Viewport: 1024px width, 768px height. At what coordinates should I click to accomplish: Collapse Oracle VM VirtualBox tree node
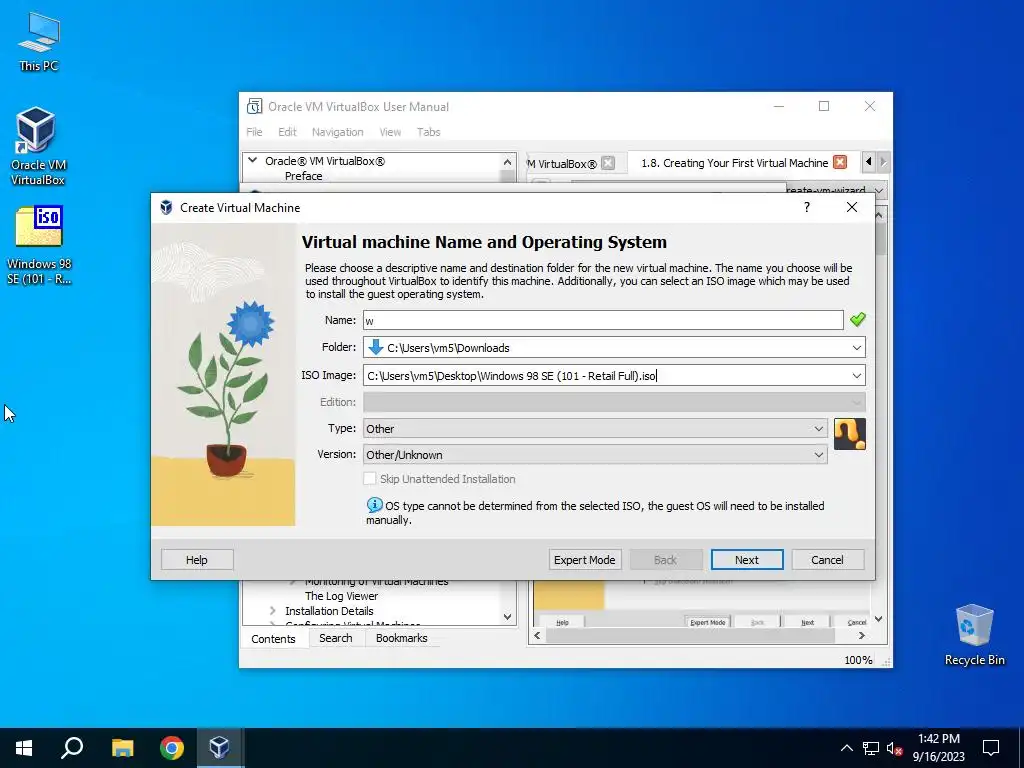point(253,160)
